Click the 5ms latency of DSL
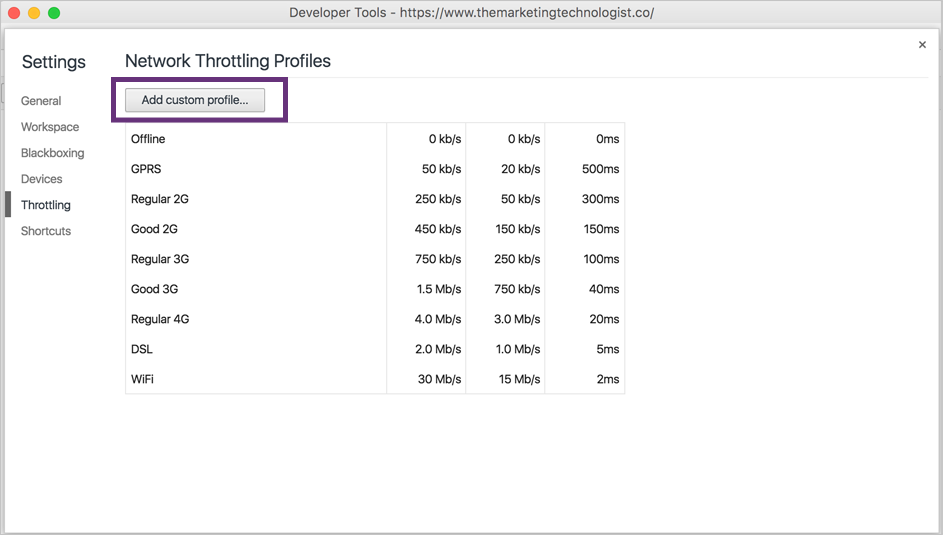 coord(607,349)
